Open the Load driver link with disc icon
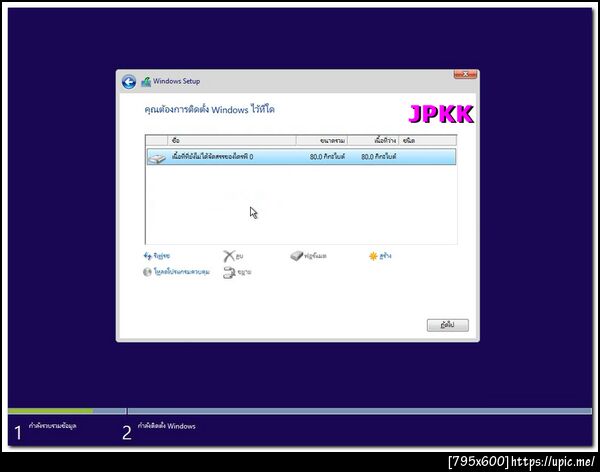Image resolution: width=600 pixels, height=472 pixels. click(x=176, y=272)
